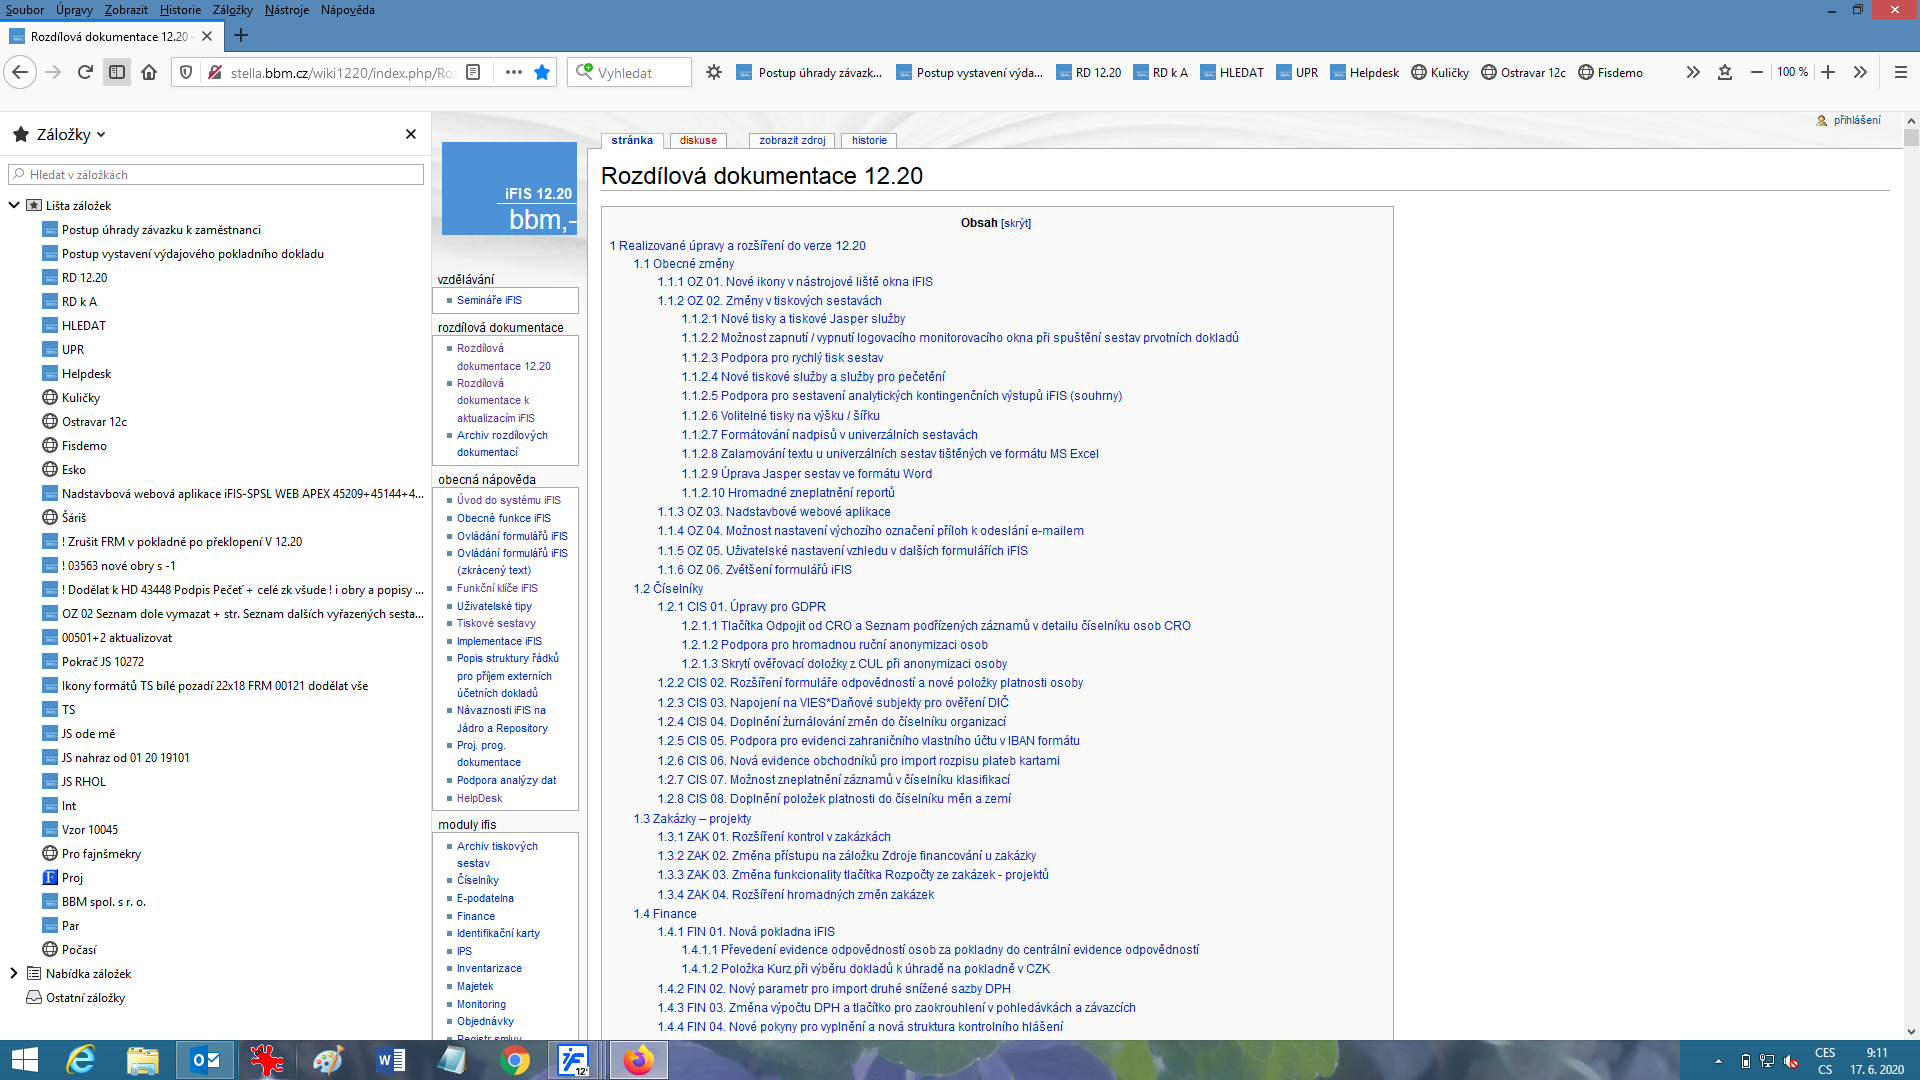Hide contents with the skrýt link
Screen dimensions: 1920x1080
click(x=1016, y=223)
